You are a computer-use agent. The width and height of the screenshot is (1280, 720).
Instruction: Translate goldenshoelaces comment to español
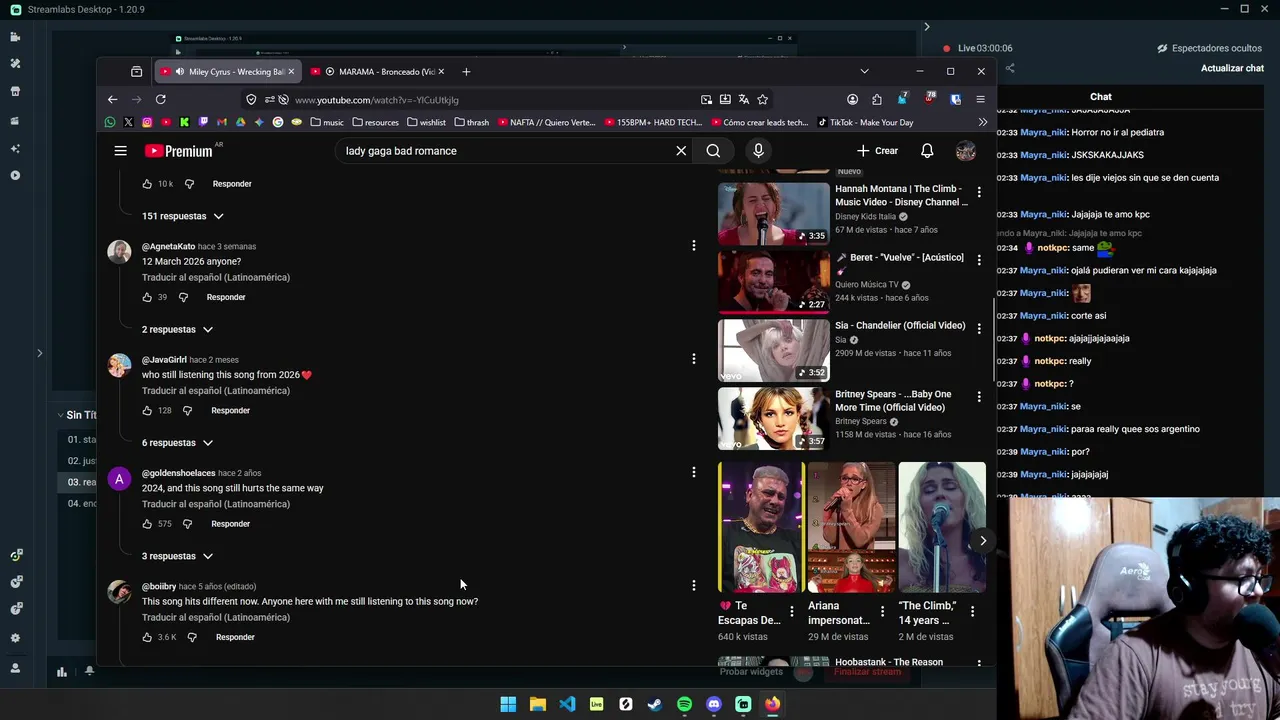click(x=216, y=504)
